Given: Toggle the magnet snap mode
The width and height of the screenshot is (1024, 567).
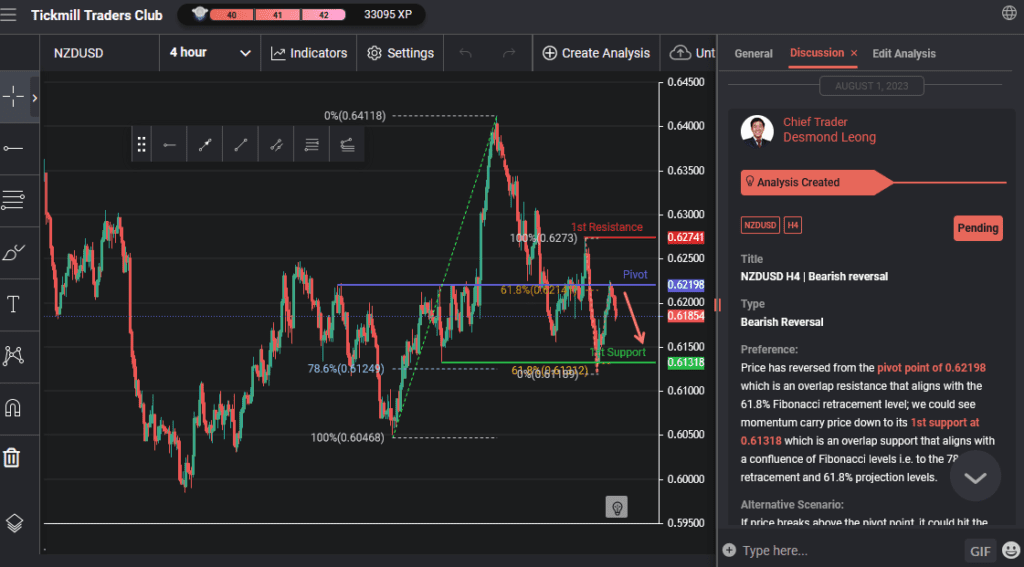Looking at the screenshot, I should tap(13, 408).
